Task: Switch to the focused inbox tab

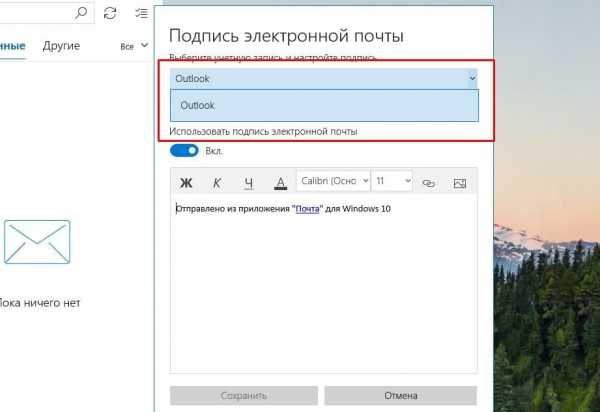Action: tap(13, 46)
